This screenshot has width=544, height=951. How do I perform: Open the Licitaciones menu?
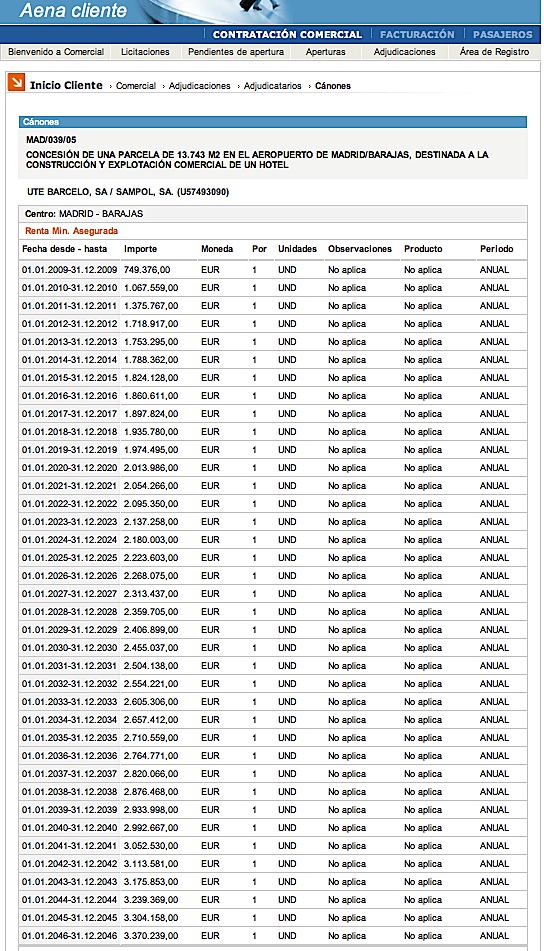pyautogui.click(x=145, y=52)
